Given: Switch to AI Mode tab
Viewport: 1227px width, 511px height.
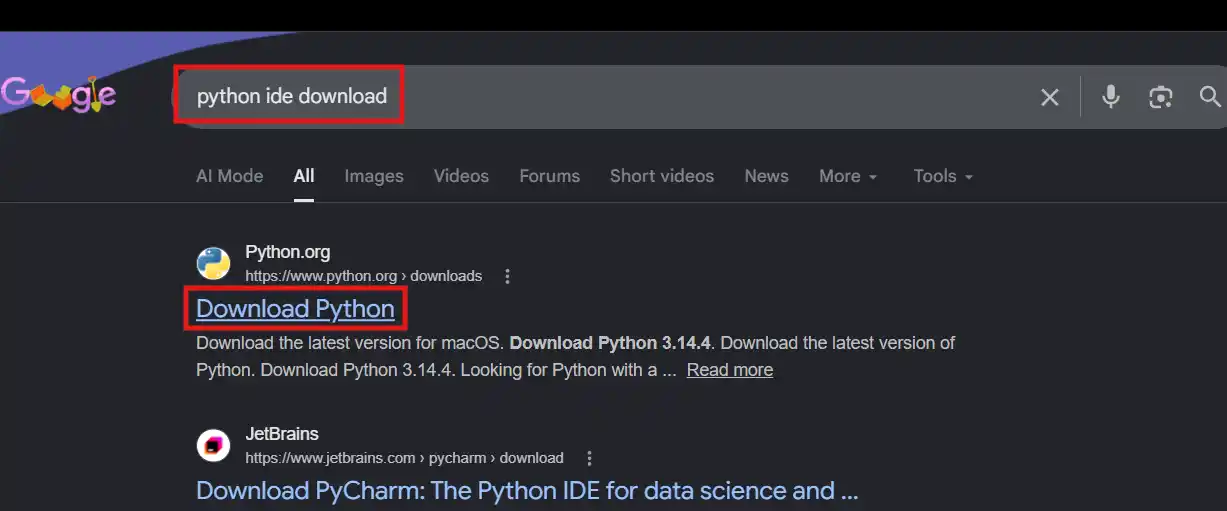Looking at the screenshot, I should click(229, 176).
